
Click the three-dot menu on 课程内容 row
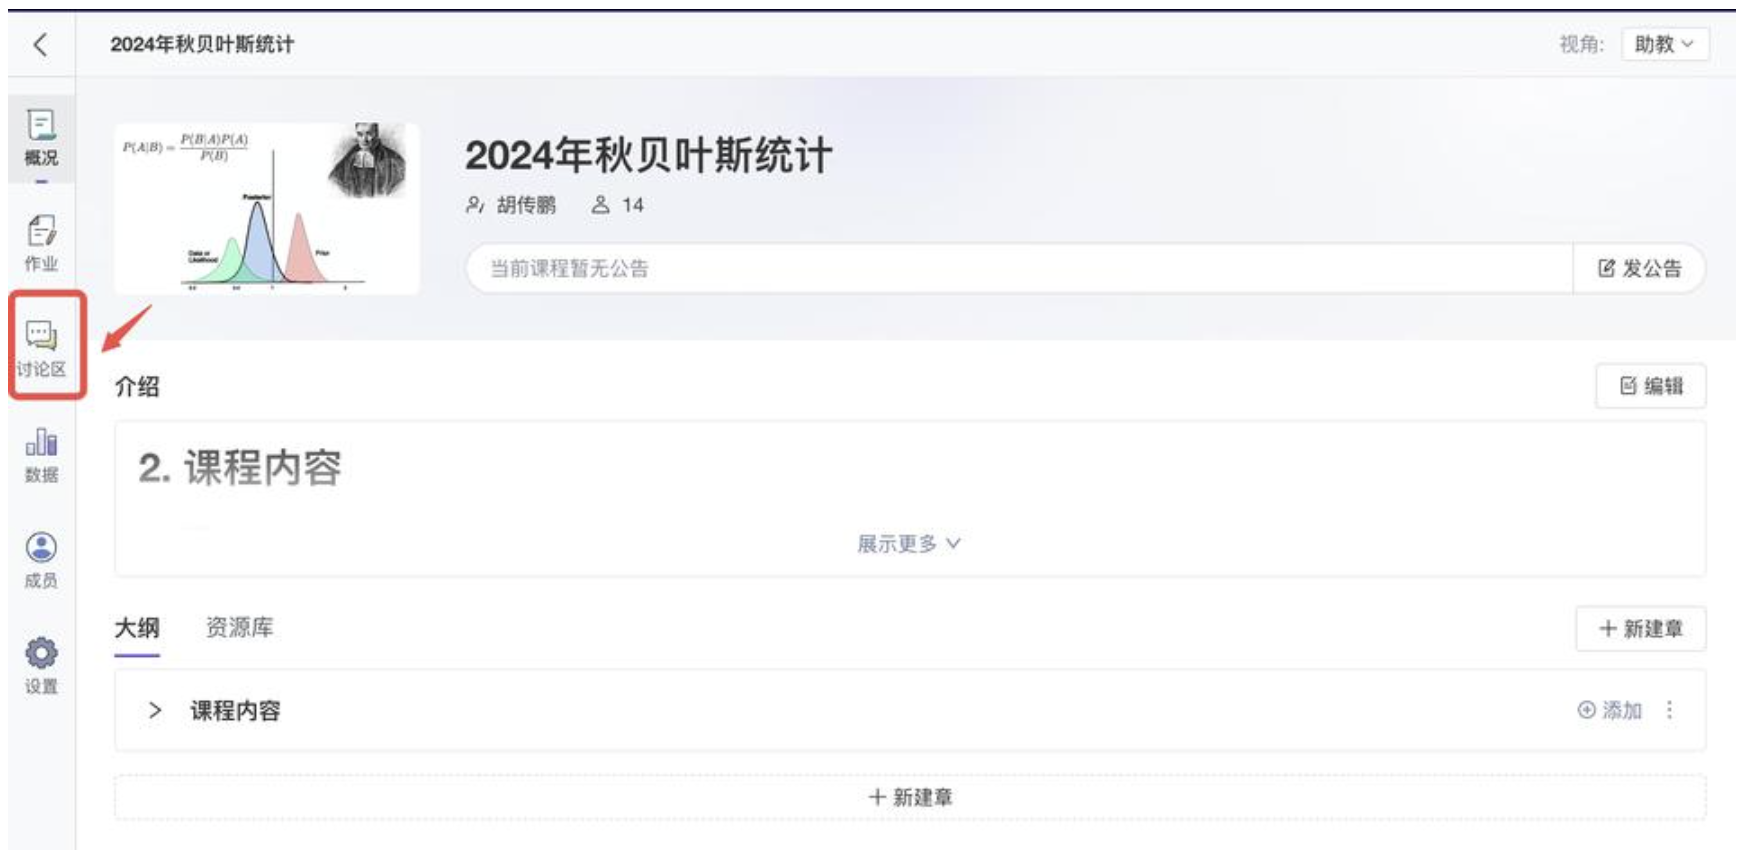(1669, 710)
